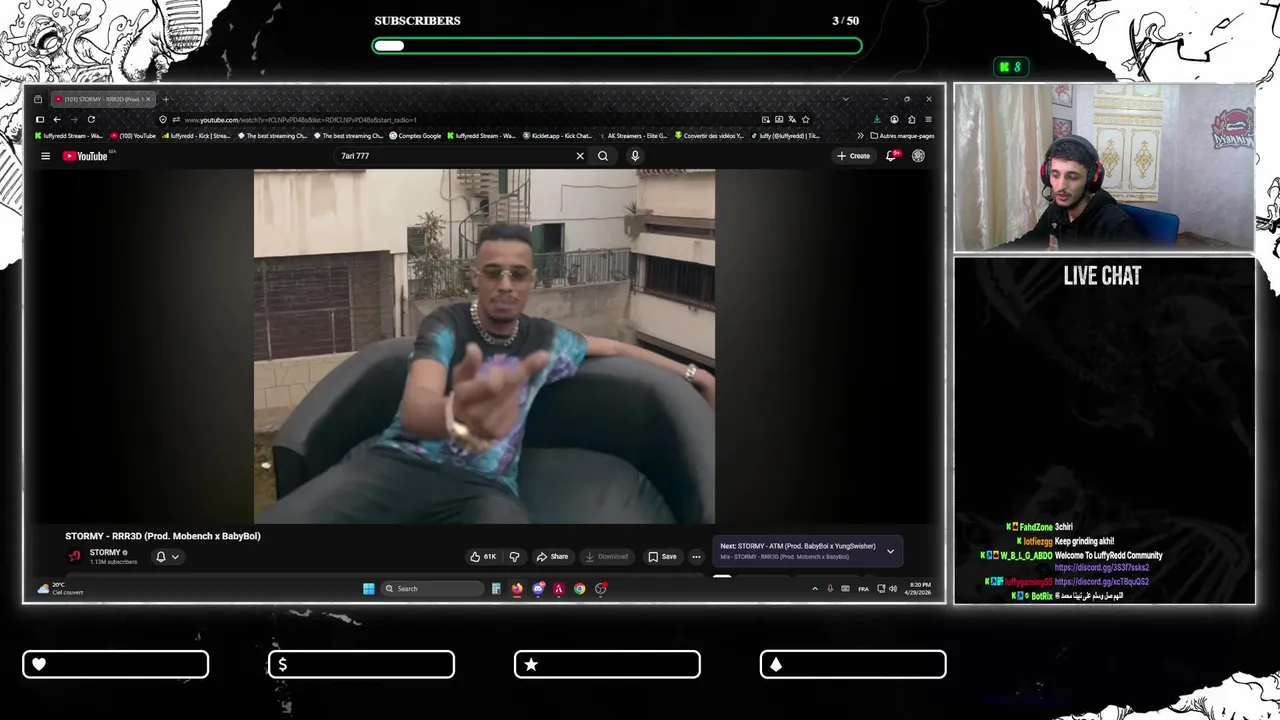The height and width of the screenshot is (720, 1280).
Task: Open the browser downloads icon
Action: [x=877, y=120]
